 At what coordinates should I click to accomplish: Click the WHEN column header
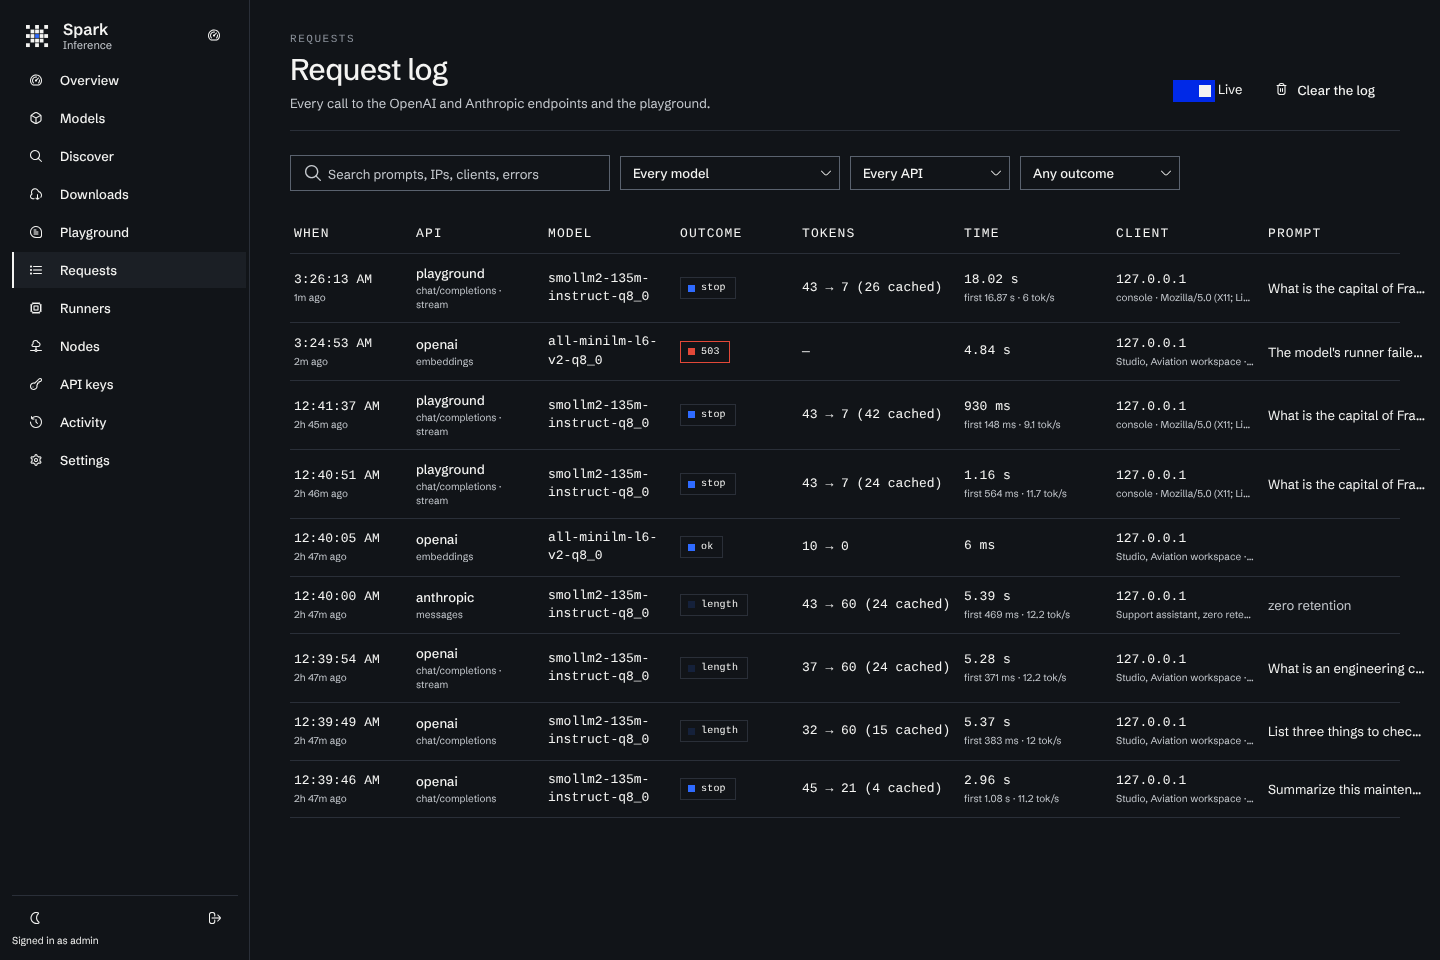pos(311,233)
